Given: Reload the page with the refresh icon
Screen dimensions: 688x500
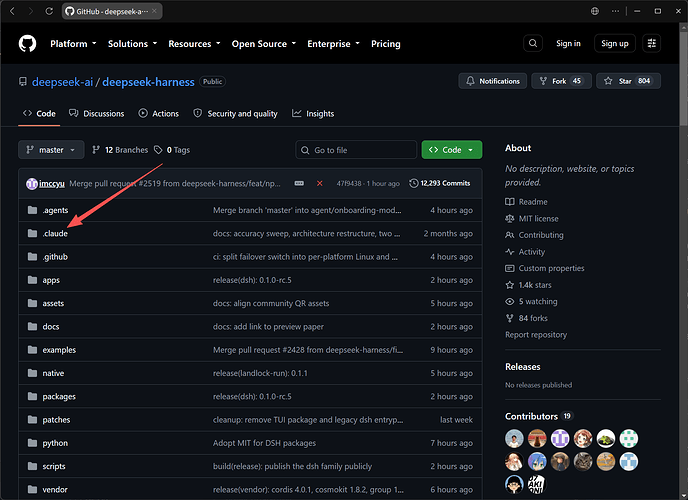Looking at the screenshot, I should 49,11.
